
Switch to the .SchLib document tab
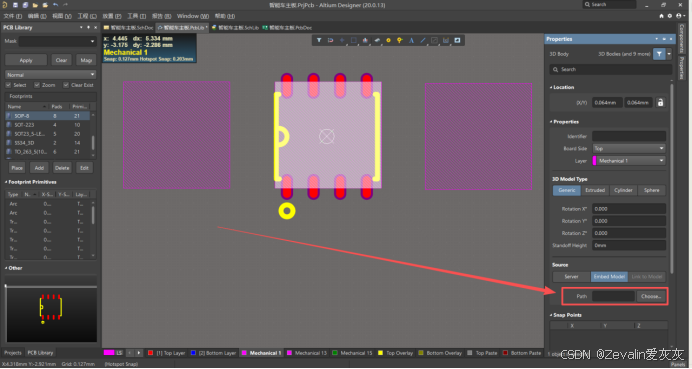tap(235, 27)
